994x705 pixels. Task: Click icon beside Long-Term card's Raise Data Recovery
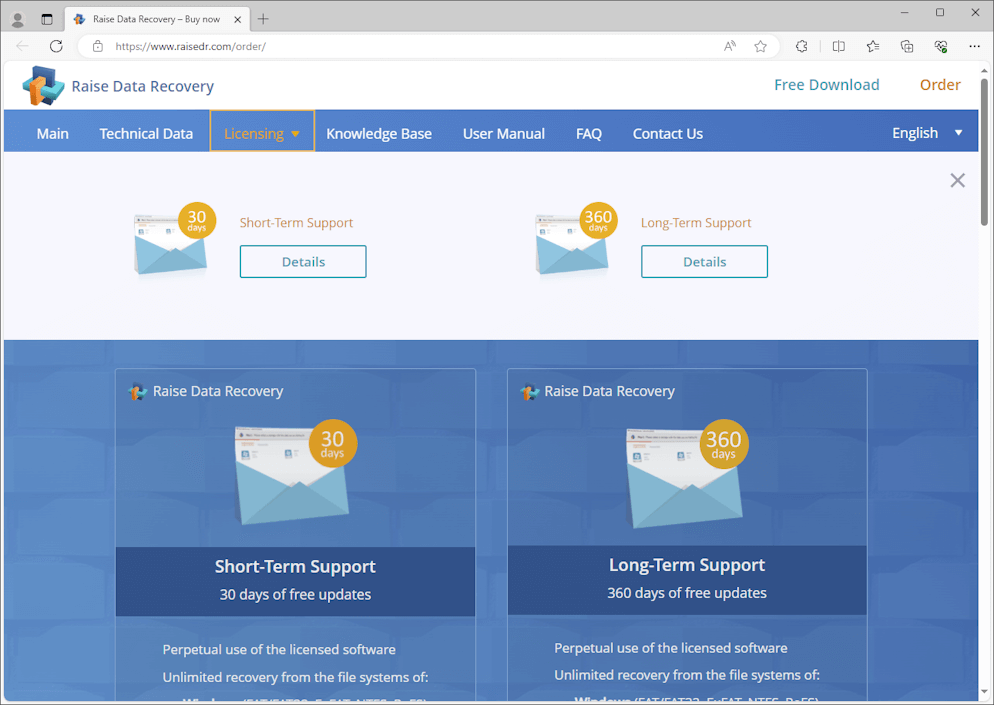click(529, 392)
